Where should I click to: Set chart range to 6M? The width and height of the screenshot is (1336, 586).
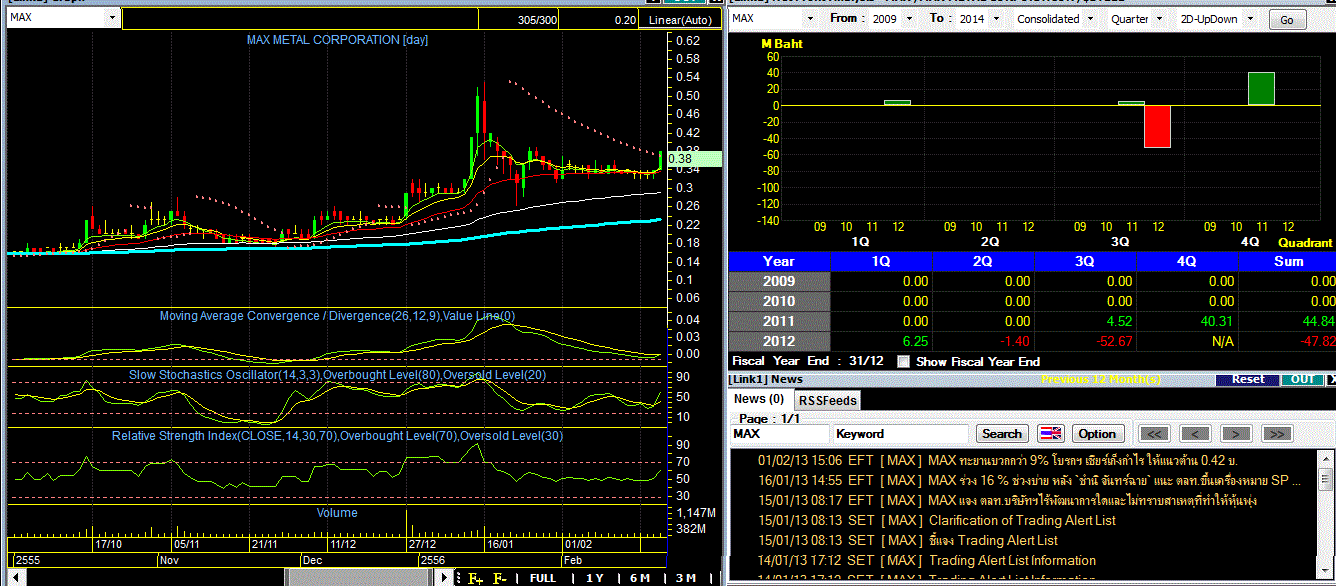pos(639,578)
